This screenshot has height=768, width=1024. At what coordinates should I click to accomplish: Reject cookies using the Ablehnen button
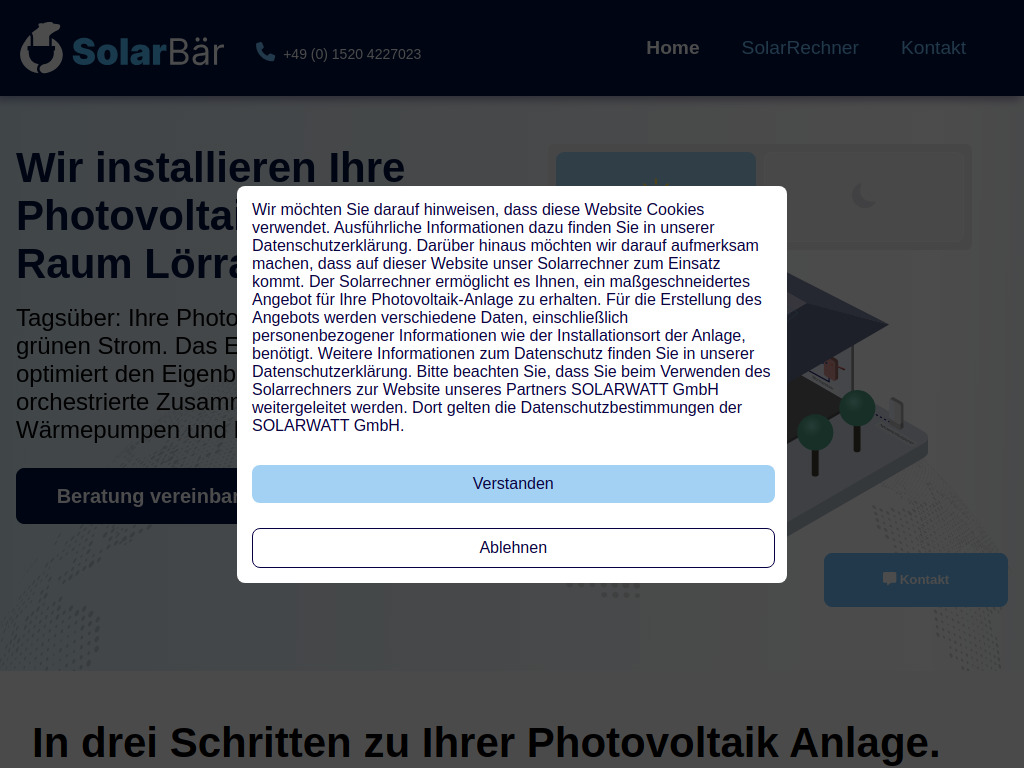tap(513, 547)
